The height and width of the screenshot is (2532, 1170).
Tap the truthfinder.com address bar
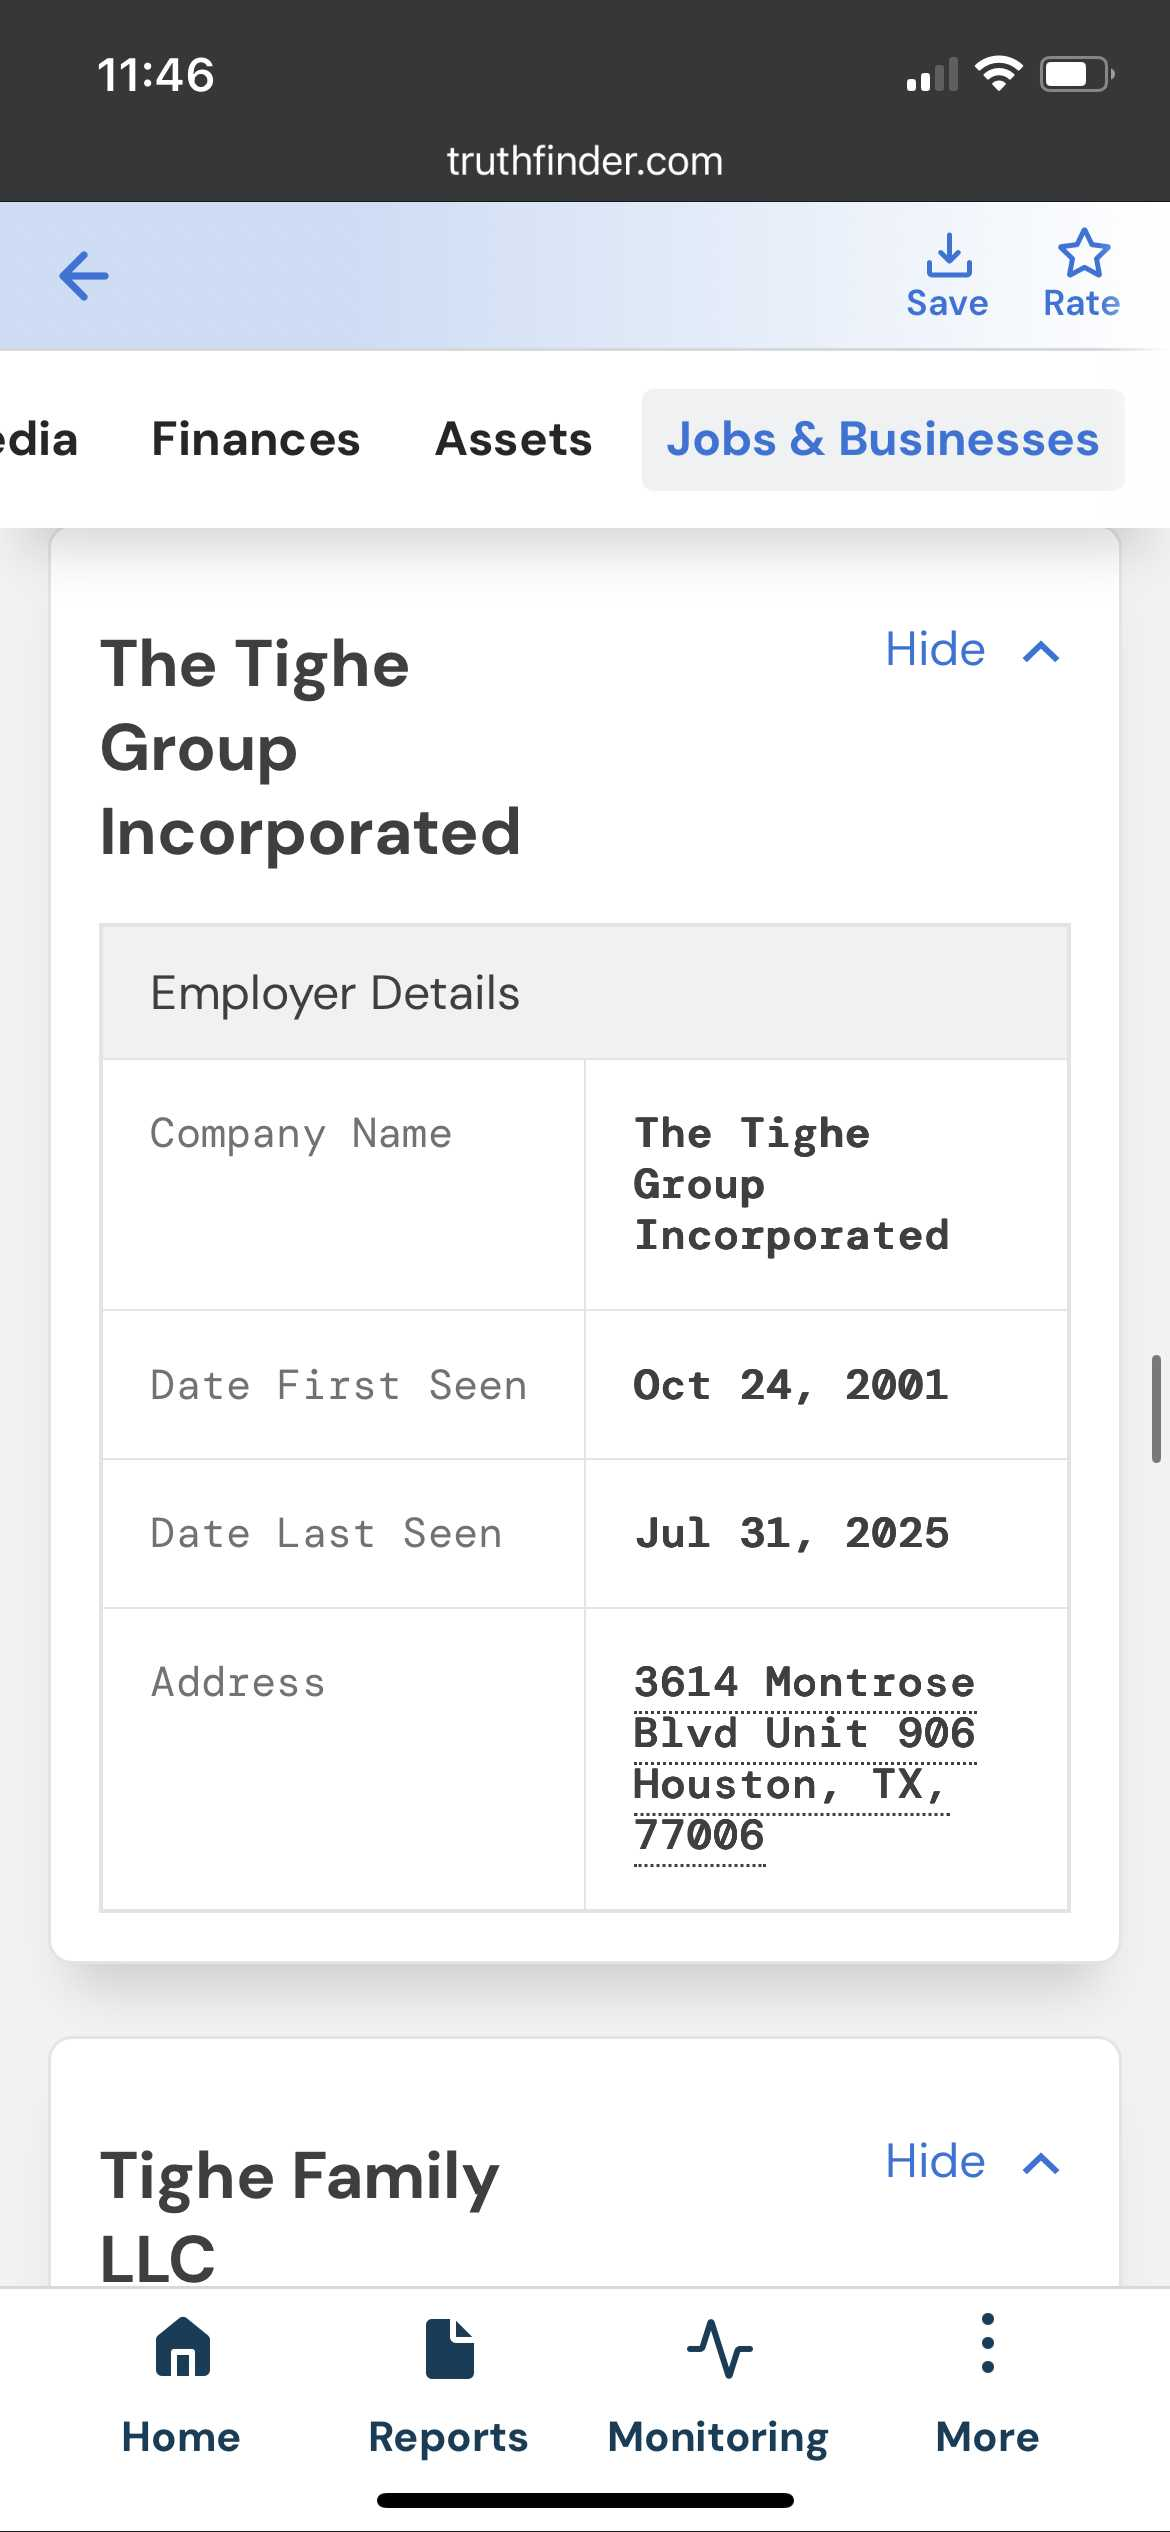click(585, 161)
